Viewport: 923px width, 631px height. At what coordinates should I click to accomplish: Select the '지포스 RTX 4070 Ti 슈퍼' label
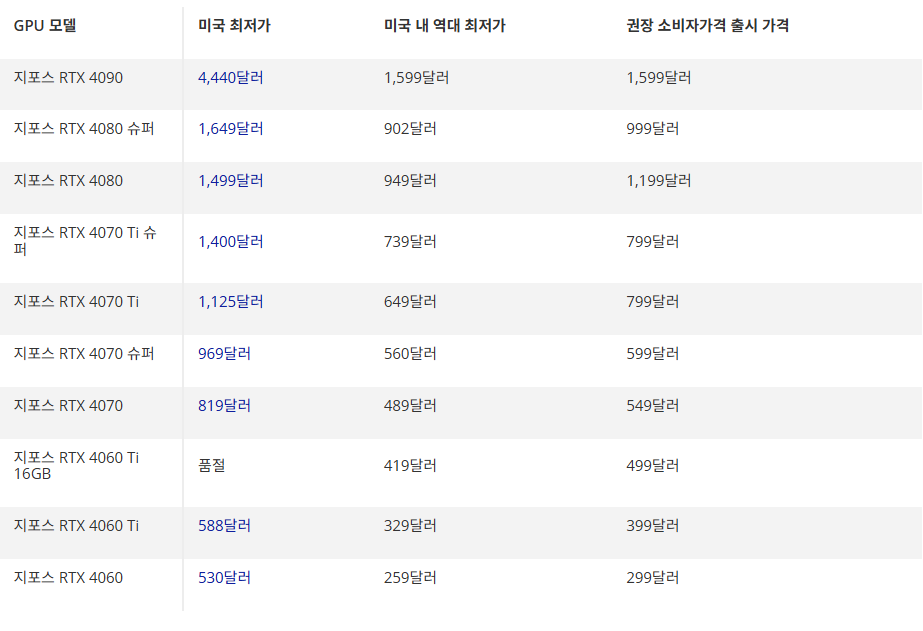point(85,241)
